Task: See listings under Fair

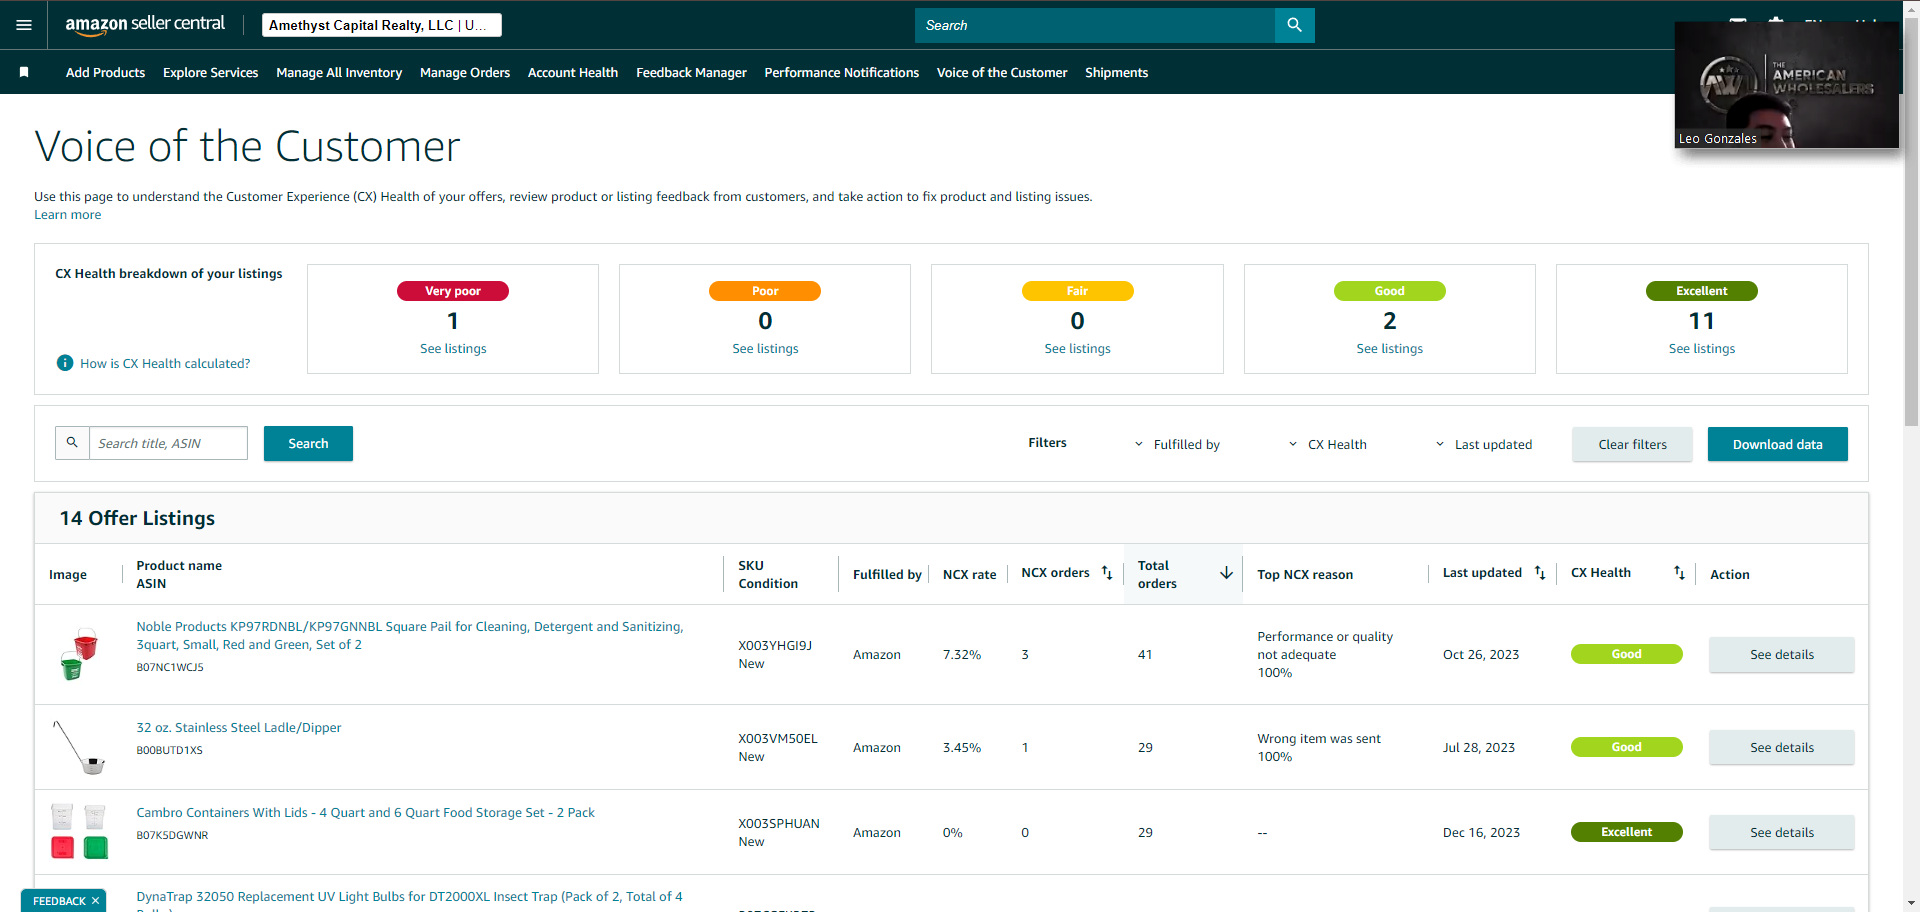Action: 1077,348
